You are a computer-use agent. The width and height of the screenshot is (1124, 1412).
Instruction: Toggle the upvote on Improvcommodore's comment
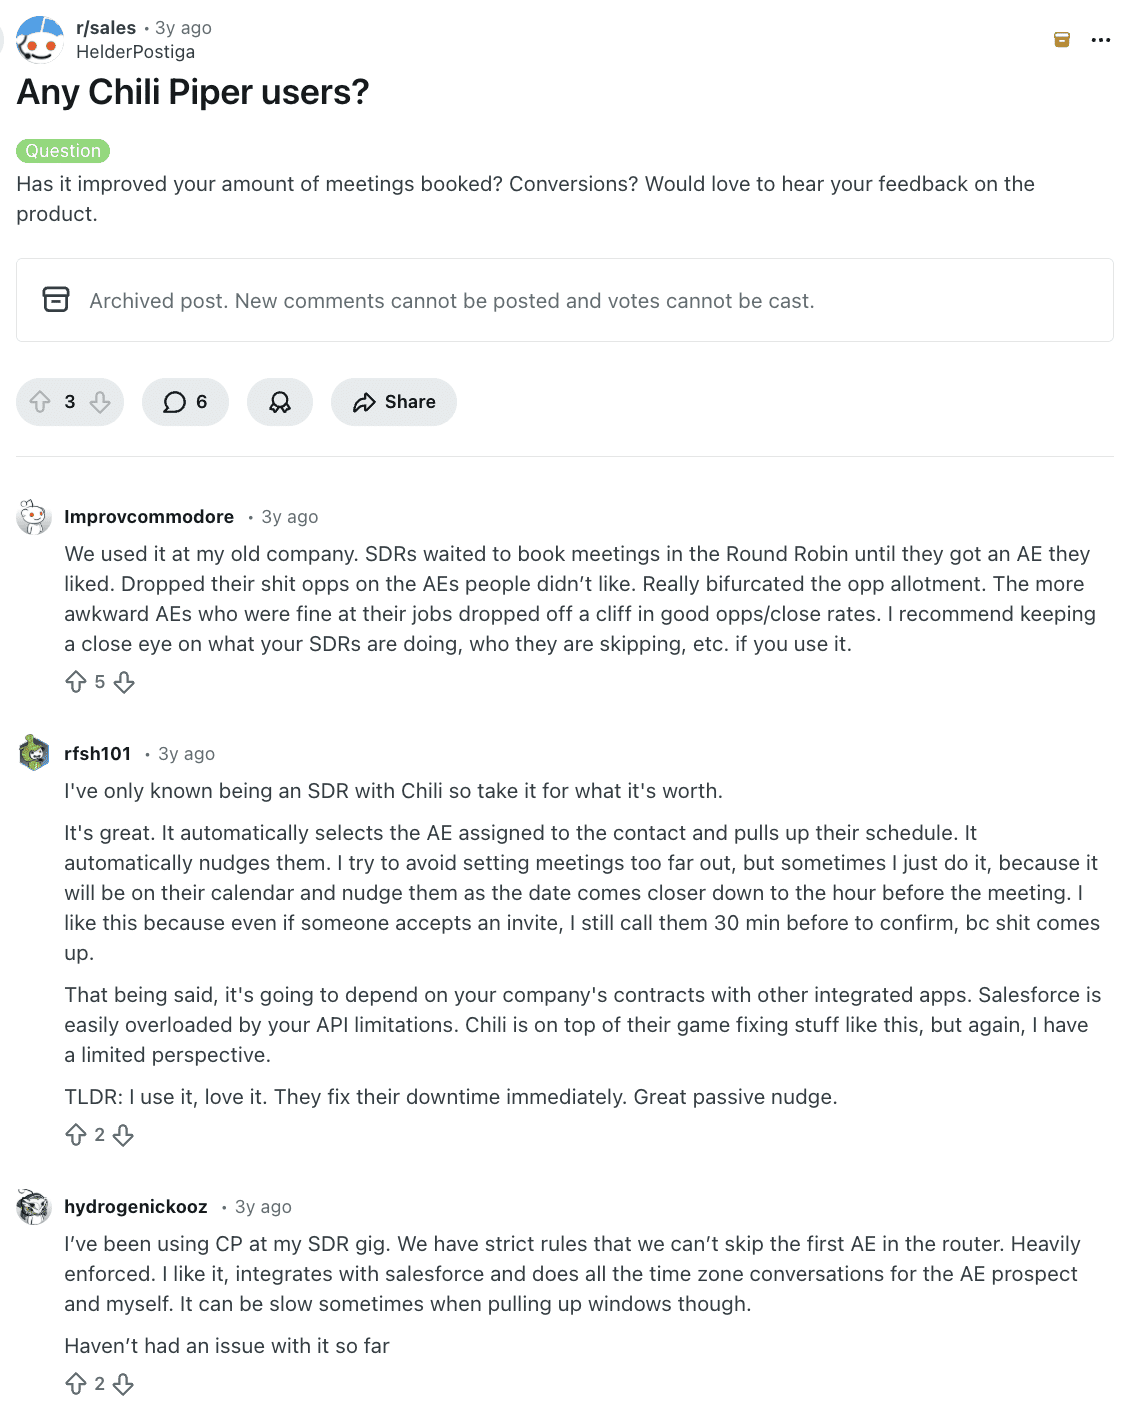78,682
